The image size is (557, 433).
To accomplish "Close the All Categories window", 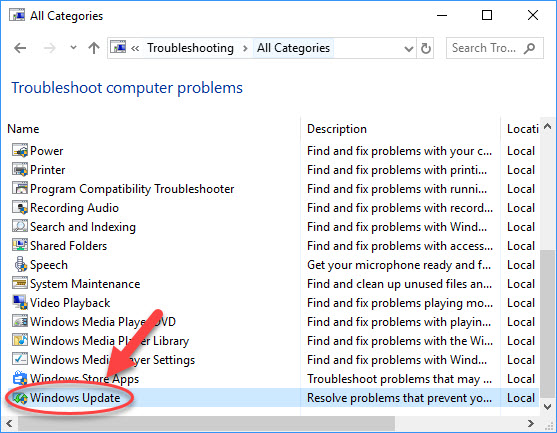I will tap(533, 15).
